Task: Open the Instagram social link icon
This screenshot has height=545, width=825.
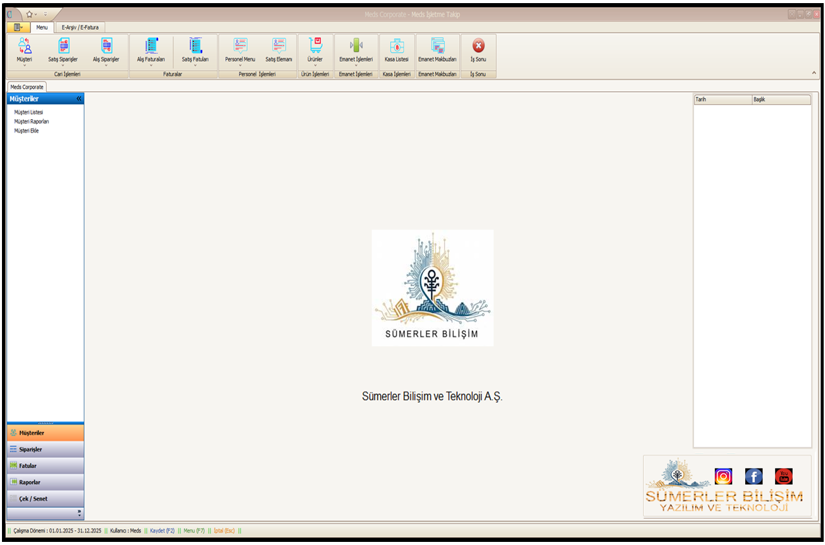Action: pyautogui.click(x=723, y=476)
